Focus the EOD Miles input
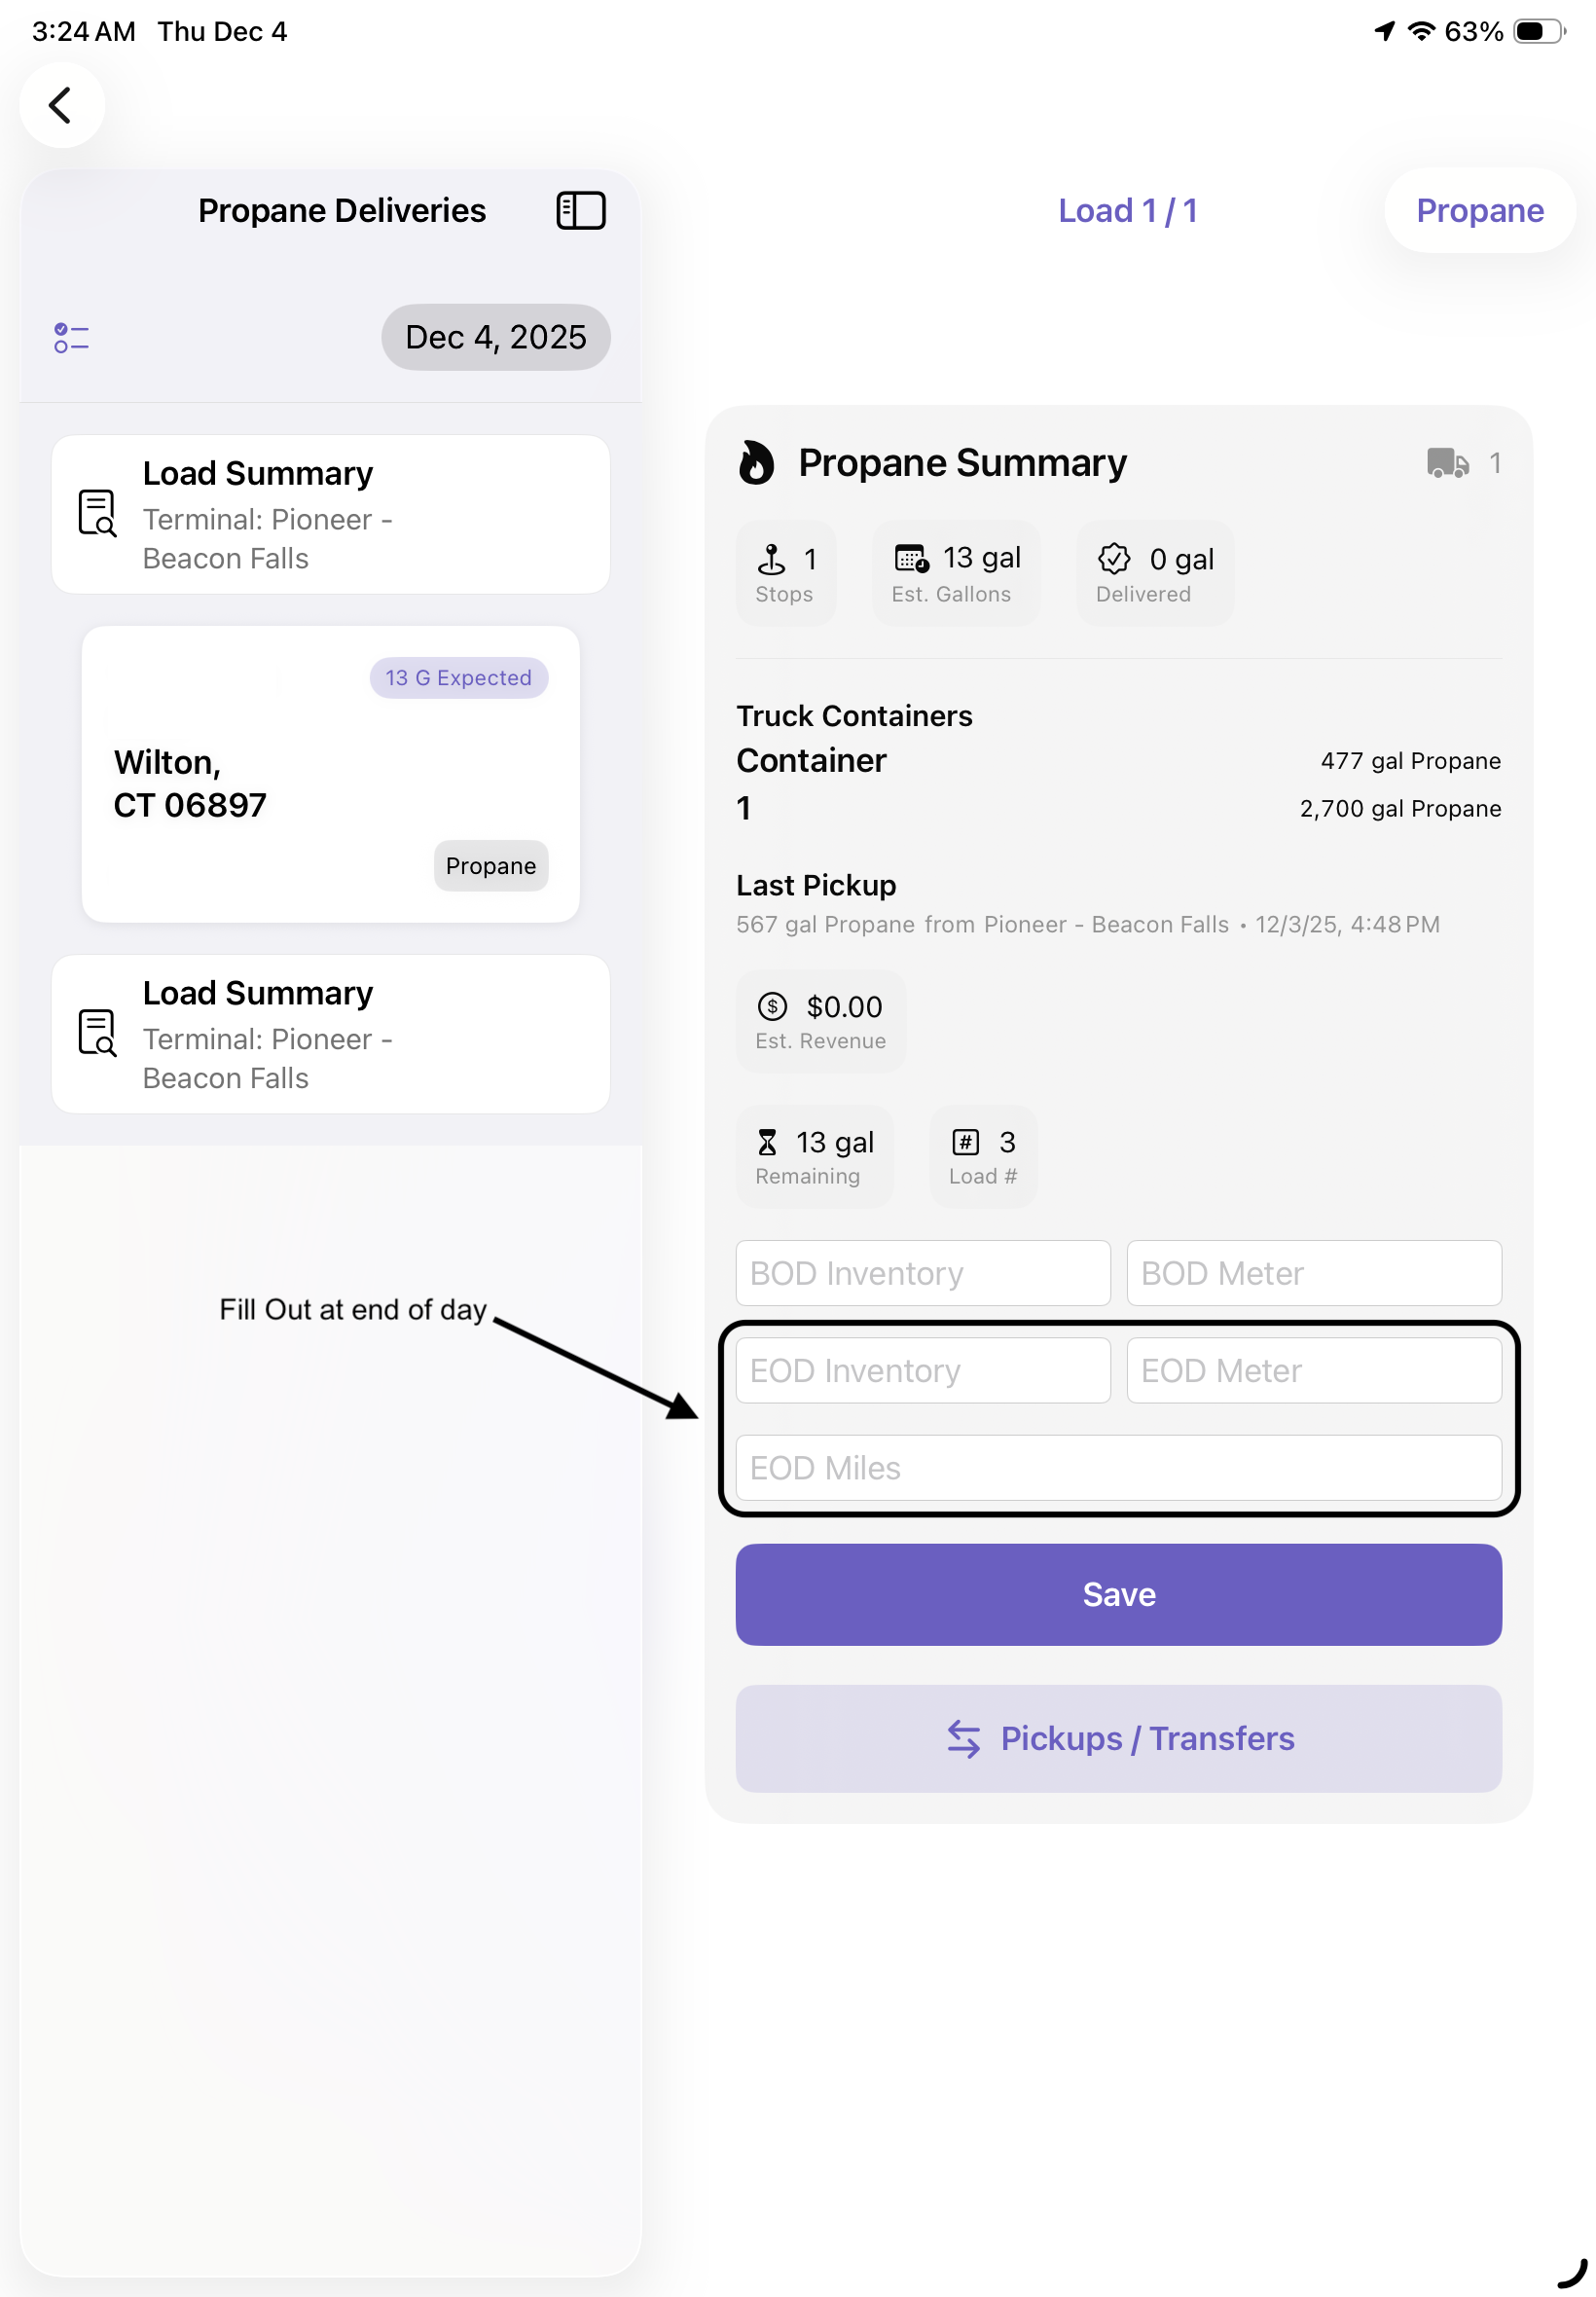1596x2297 pixels. click(1118, 1467)
